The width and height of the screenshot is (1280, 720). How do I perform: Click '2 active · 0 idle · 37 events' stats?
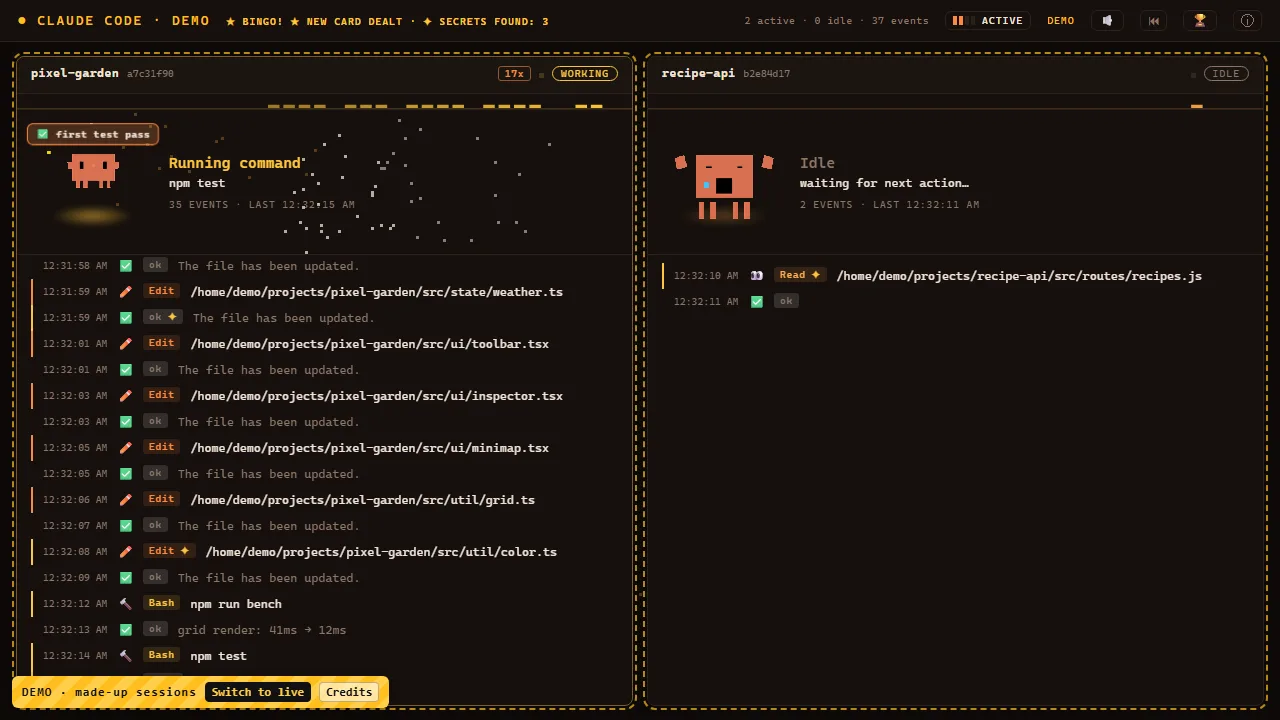pos(836,21)
